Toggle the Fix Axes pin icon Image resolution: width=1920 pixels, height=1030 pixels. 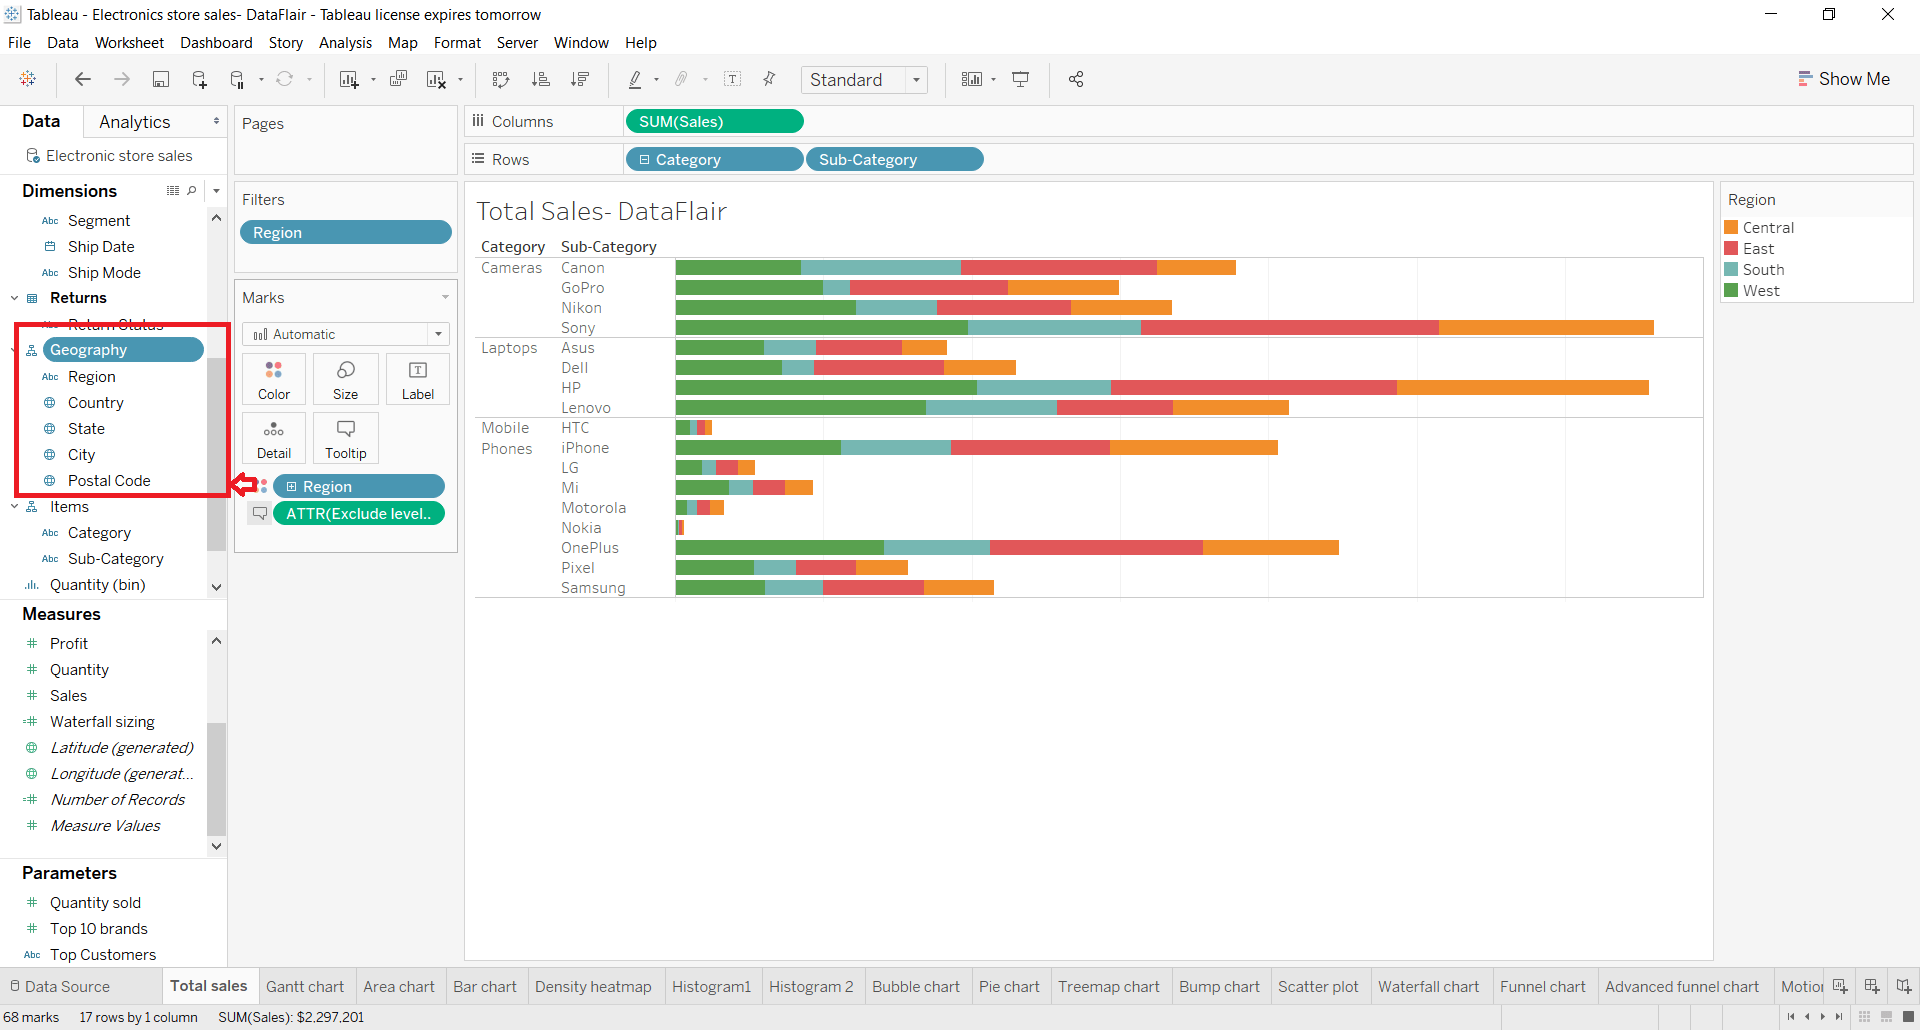coord(769,79)
